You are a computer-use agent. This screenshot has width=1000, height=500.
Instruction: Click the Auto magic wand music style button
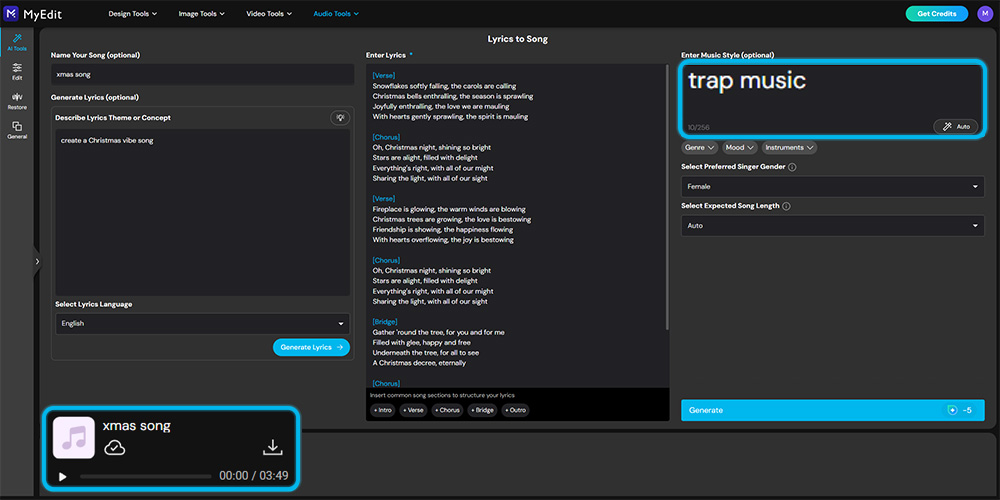955,126
